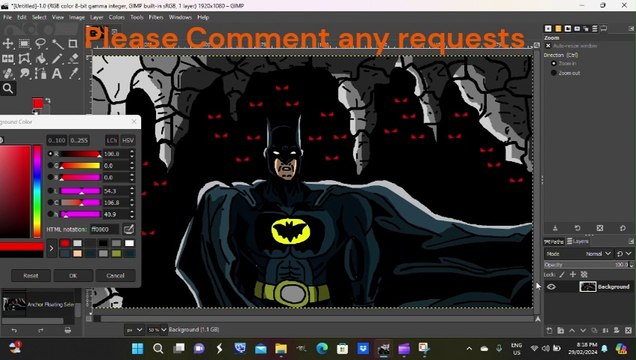Toggle lock pixels brush icon

pos(562,274)
